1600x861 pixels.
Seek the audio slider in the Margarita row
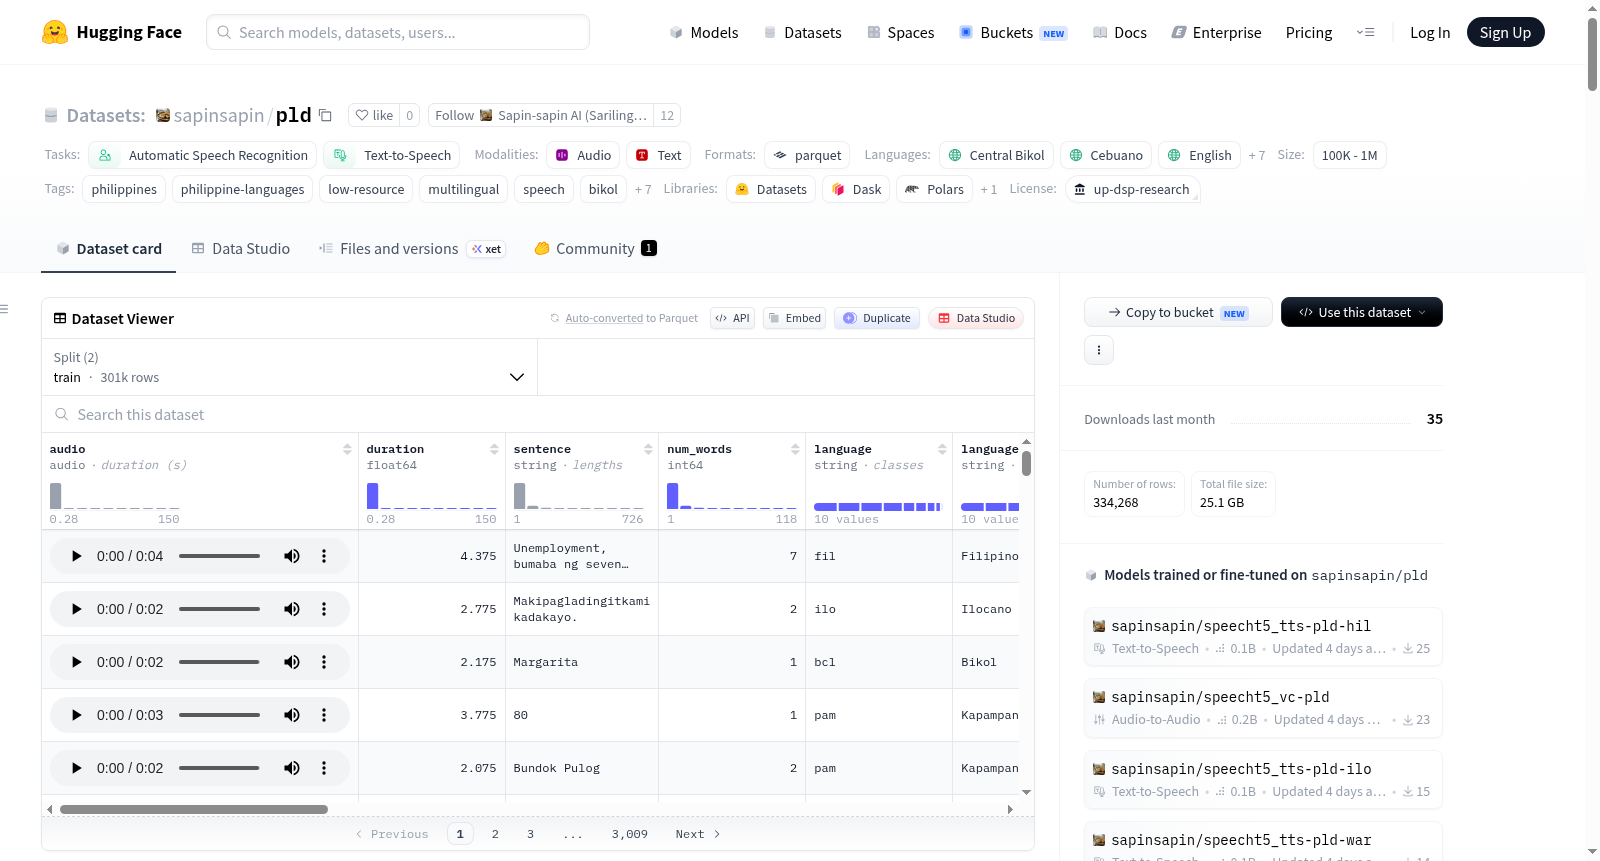click(219, 662)
